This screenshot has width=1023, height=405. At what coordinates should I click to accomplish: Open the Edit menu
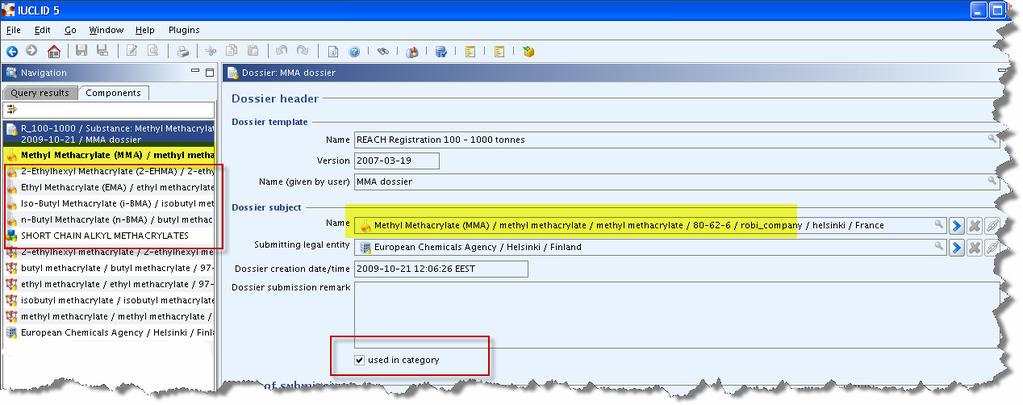point(42,30)
